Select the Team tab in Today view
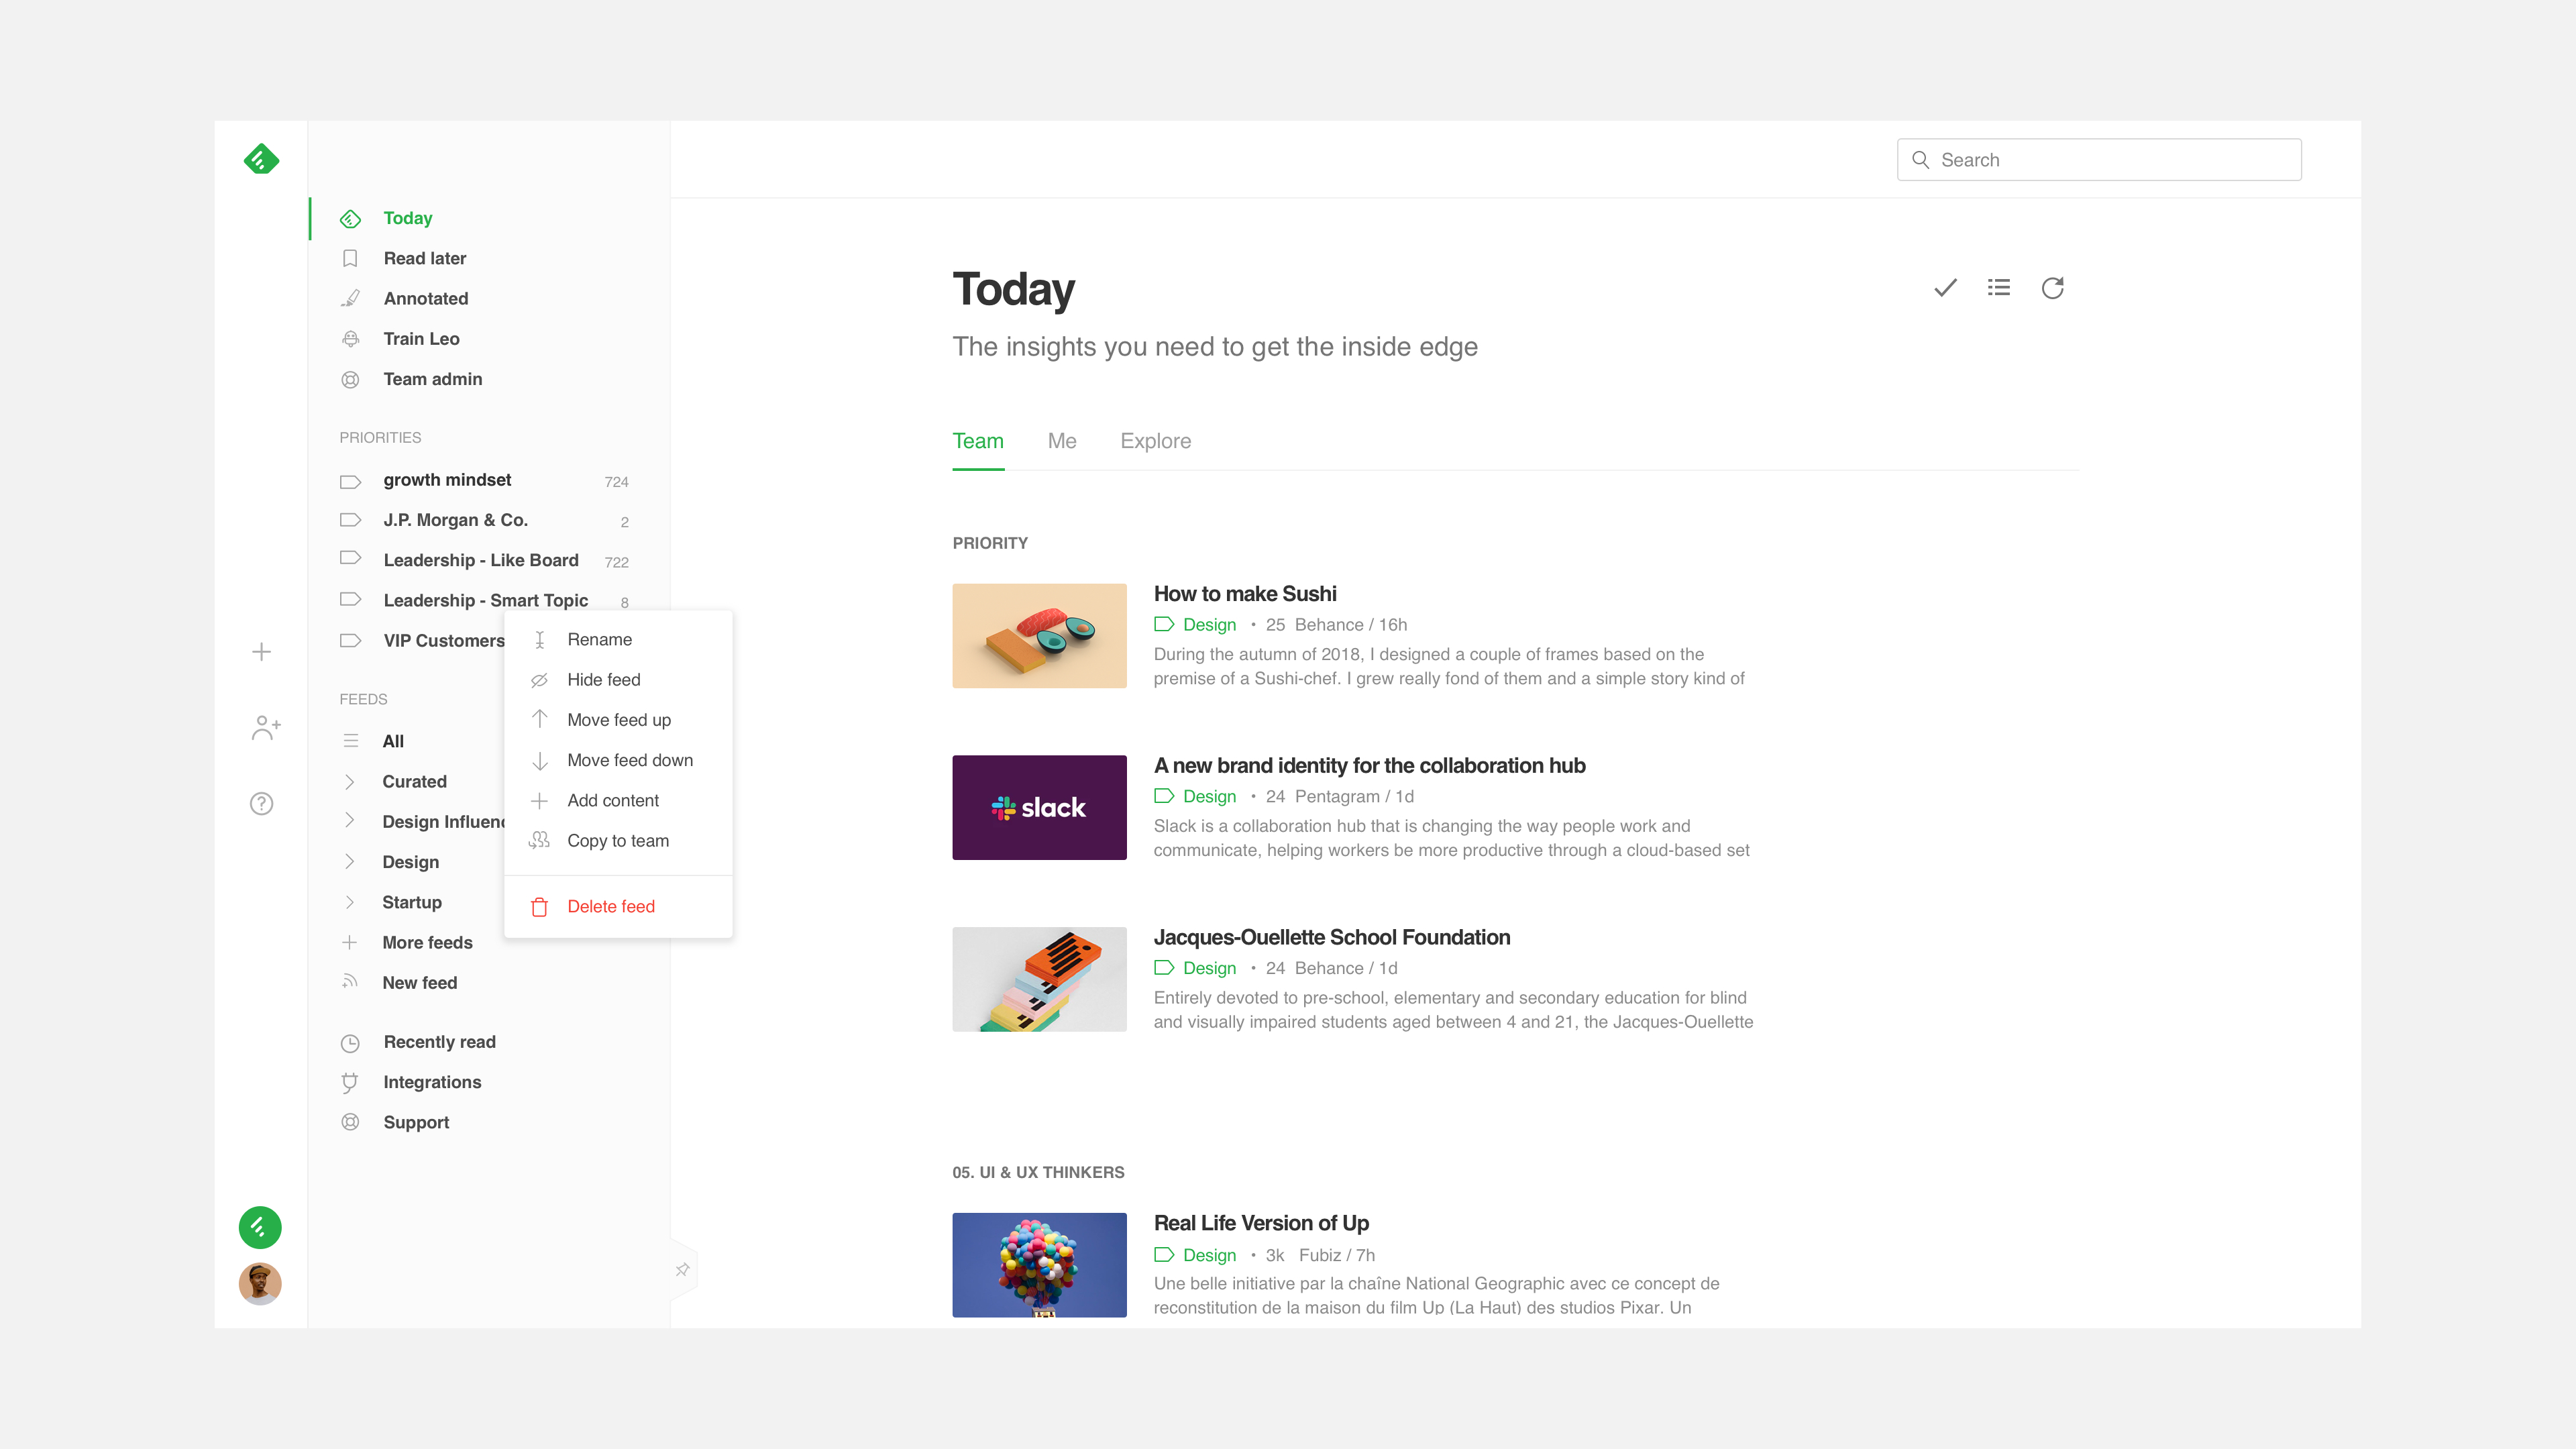This screenshot has width=2576, height=1449. 977,441
